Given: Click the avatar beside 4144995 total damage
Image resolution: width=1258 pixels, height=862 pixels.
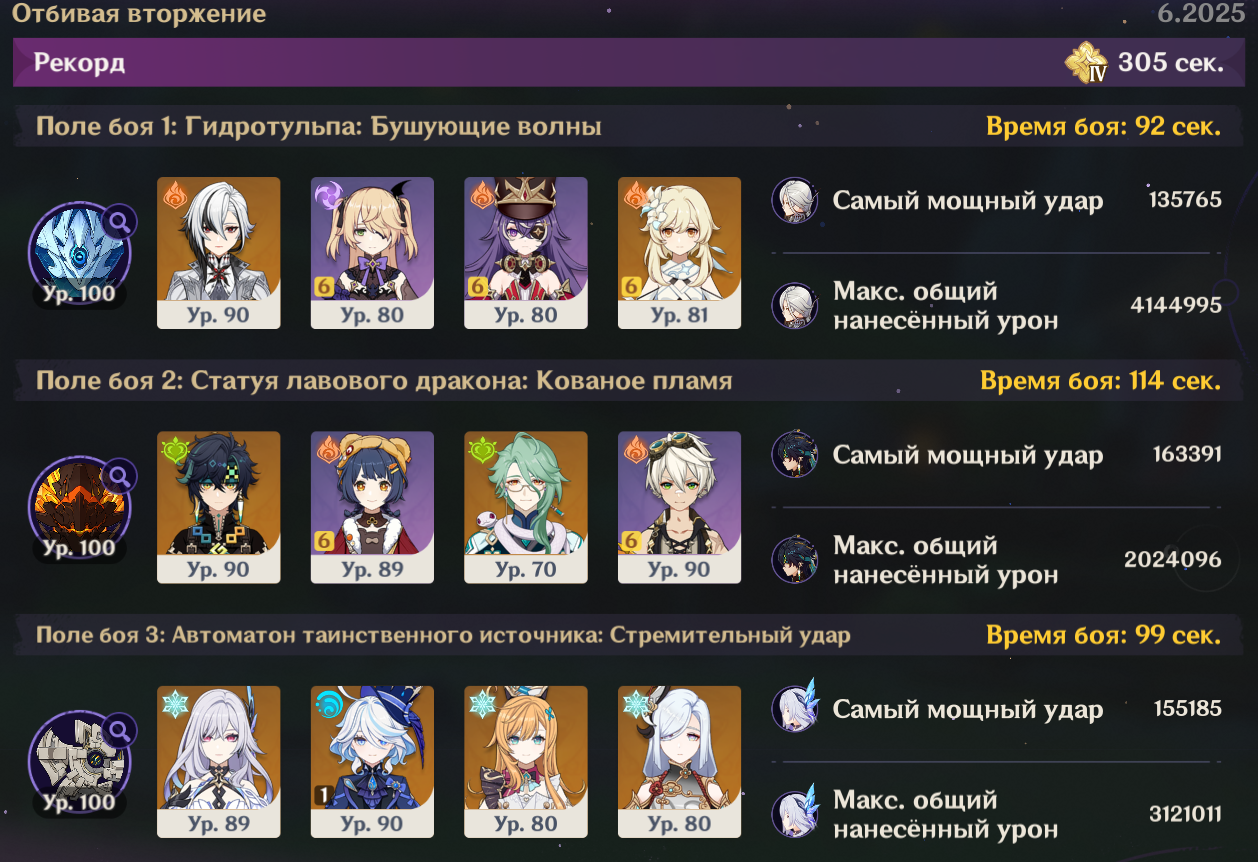Looking at the screenshot, I should (795, 305).
